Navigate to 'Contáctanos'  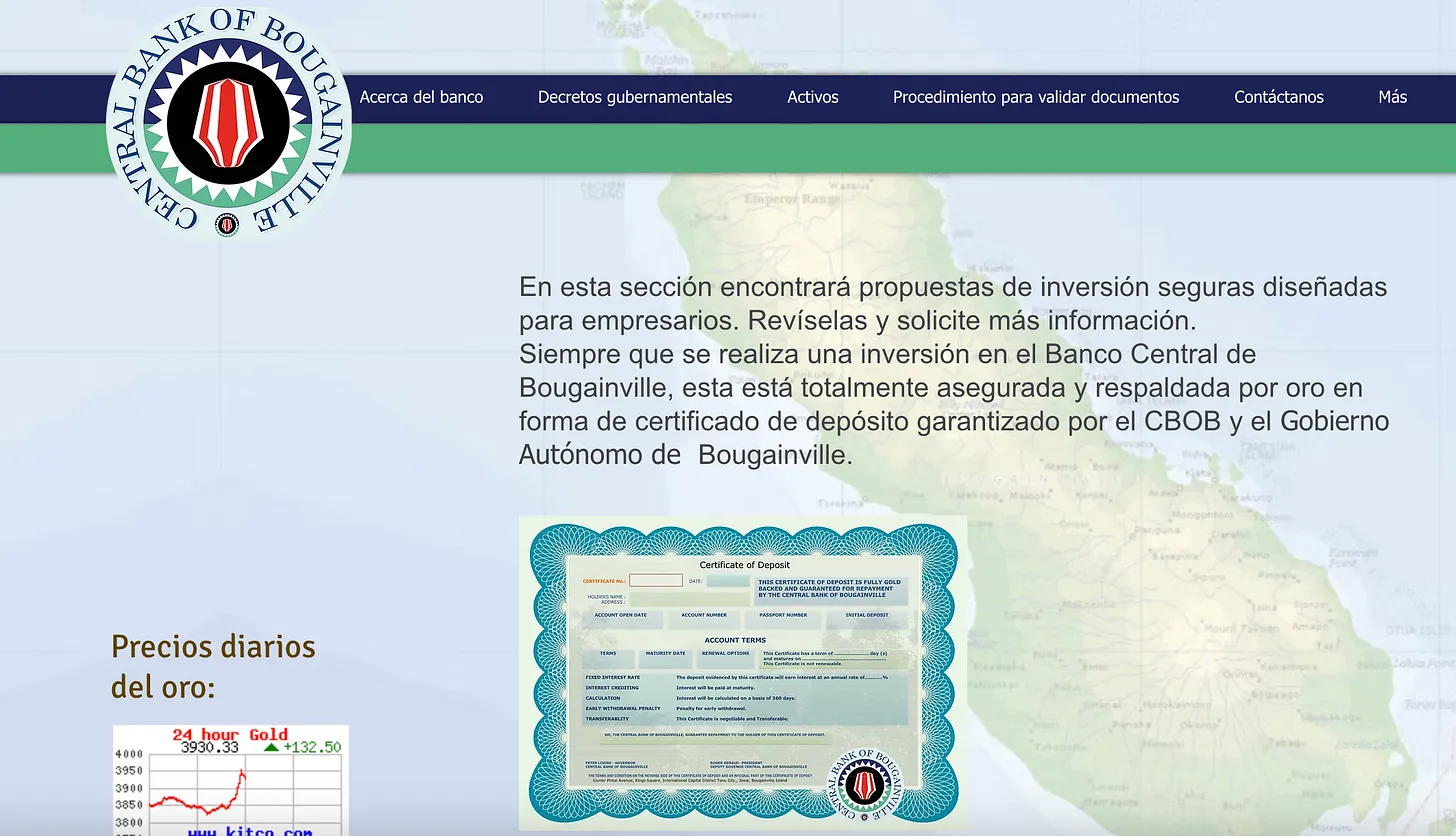click(x=1278, y=97)
